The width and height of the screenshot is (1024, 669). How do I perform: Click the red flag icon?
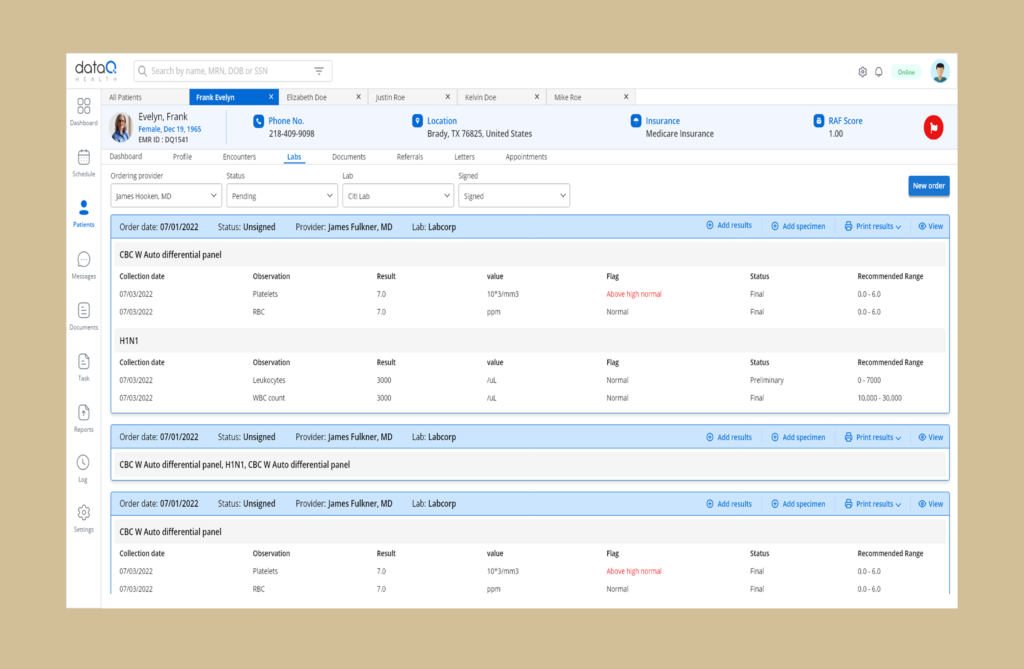tap(933, 127)
